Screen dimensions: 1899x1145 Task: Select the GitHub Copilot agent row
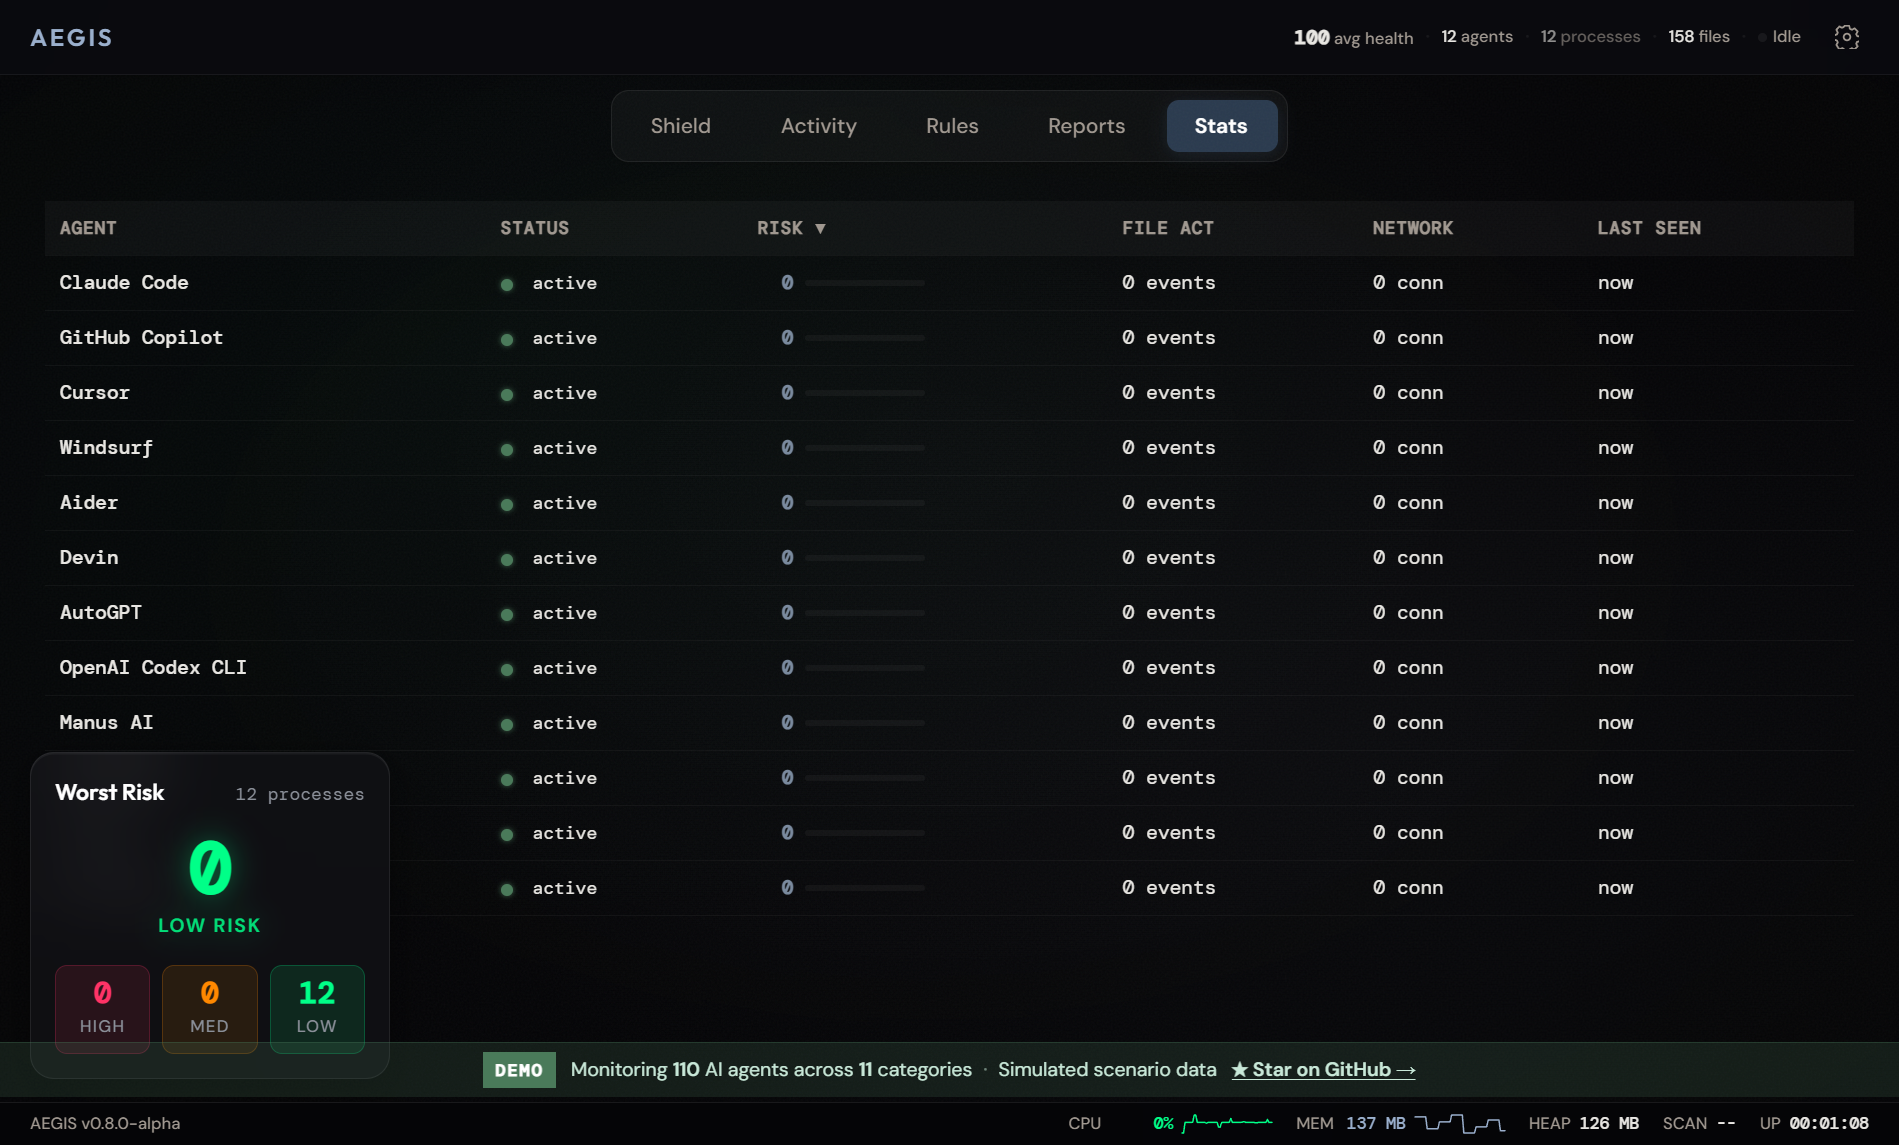click(949, 338)
